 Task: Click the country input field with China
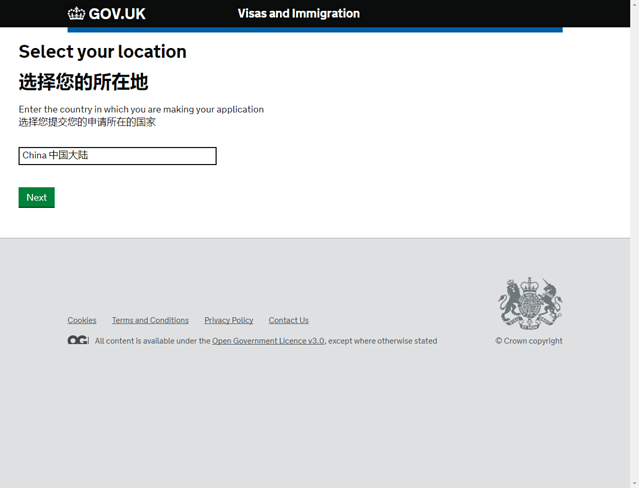click(x=117, y=156)
